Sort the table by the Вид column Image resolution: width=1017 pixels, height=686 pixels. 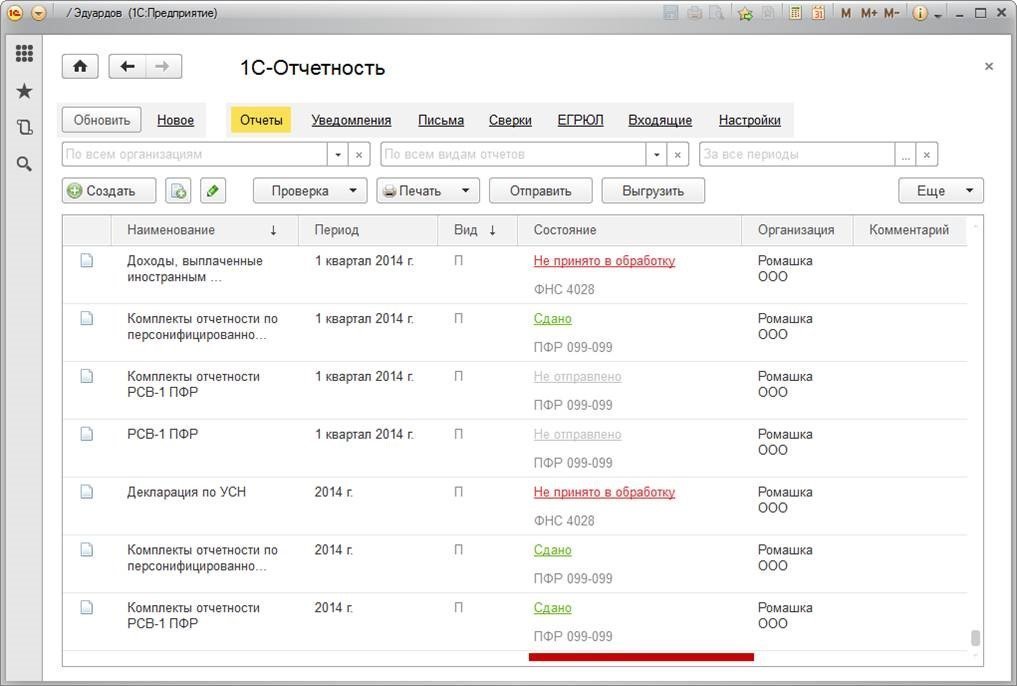(x=477, y=230)
